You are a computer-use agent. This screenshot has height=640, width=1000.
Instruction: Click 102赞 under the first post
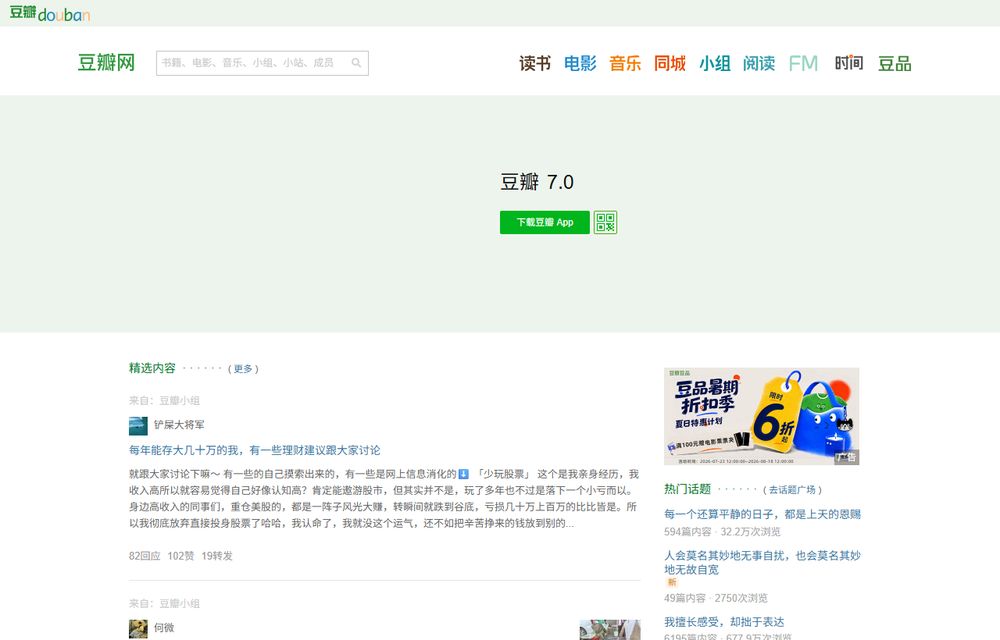click(180, 556)
